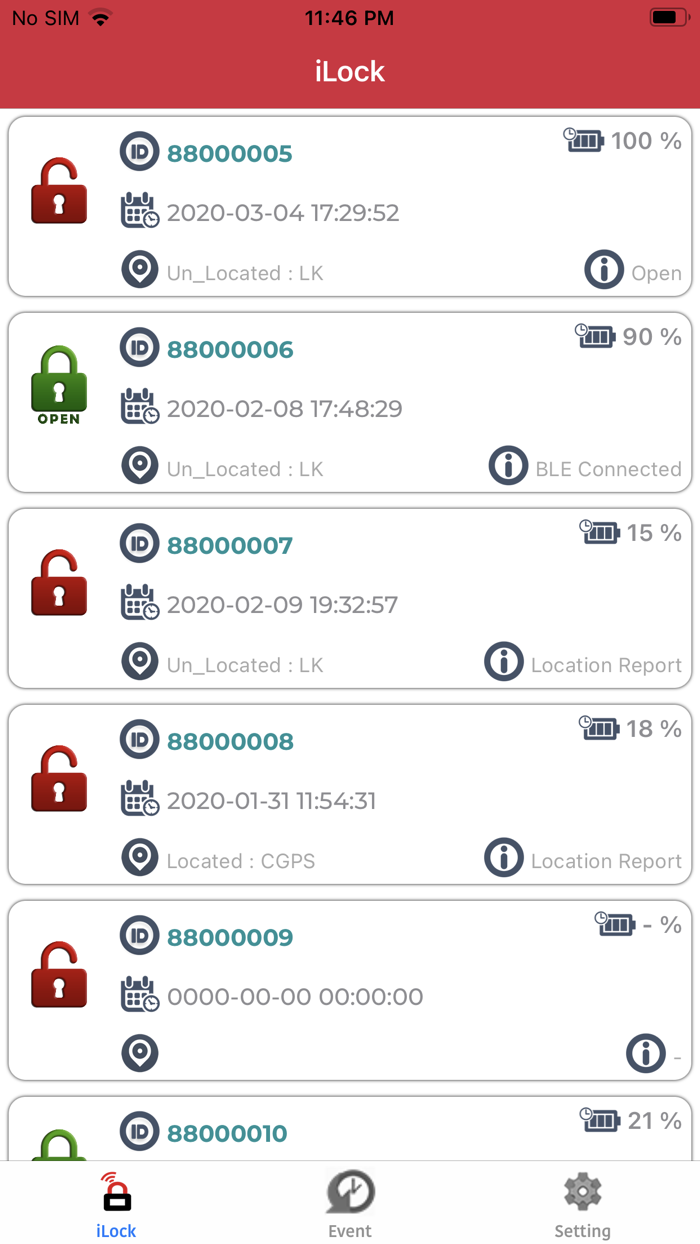Tap the location pin icon for Un_Located : LK on 88000005
This screenshot has width=700, height=1244.
tap(139, 269)
